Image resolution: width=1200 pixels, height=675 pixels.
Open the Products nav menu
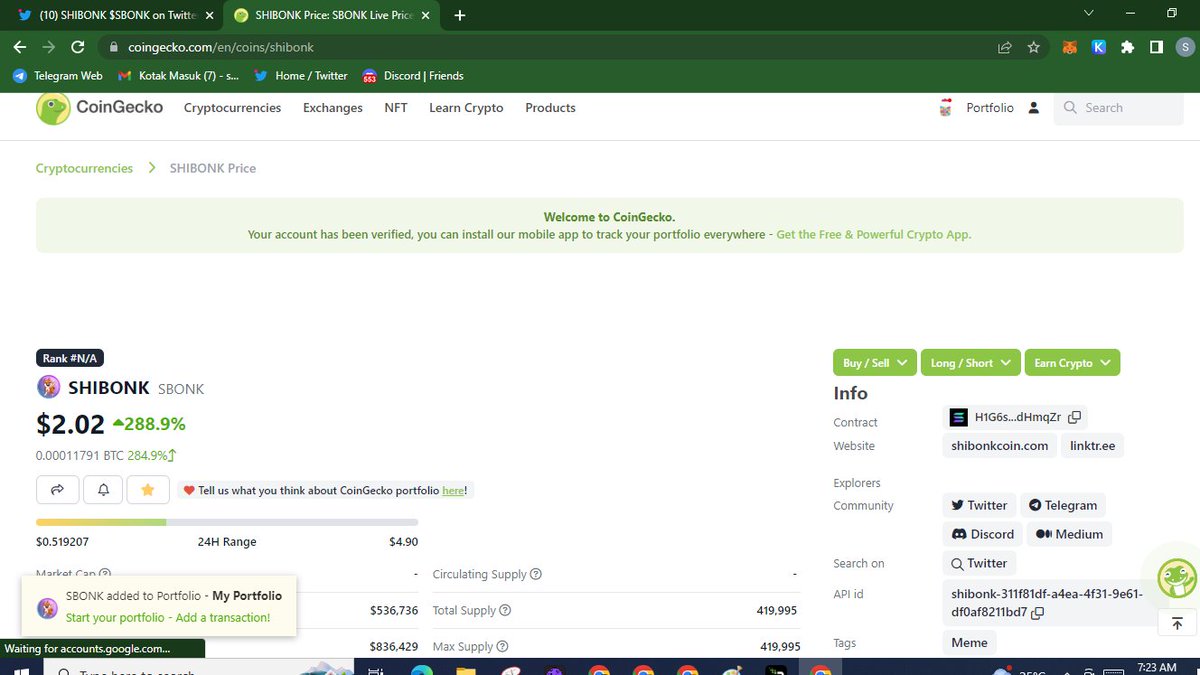point(550,108)
